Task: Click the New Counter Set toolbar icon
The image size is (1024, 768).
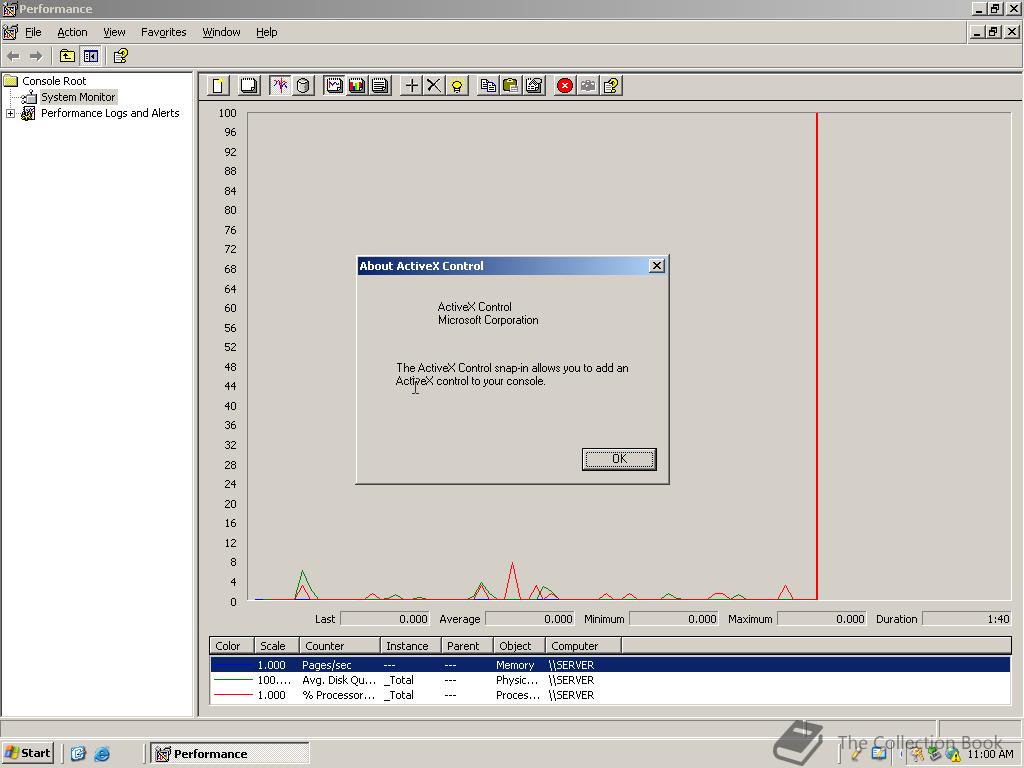Action: 219,86
